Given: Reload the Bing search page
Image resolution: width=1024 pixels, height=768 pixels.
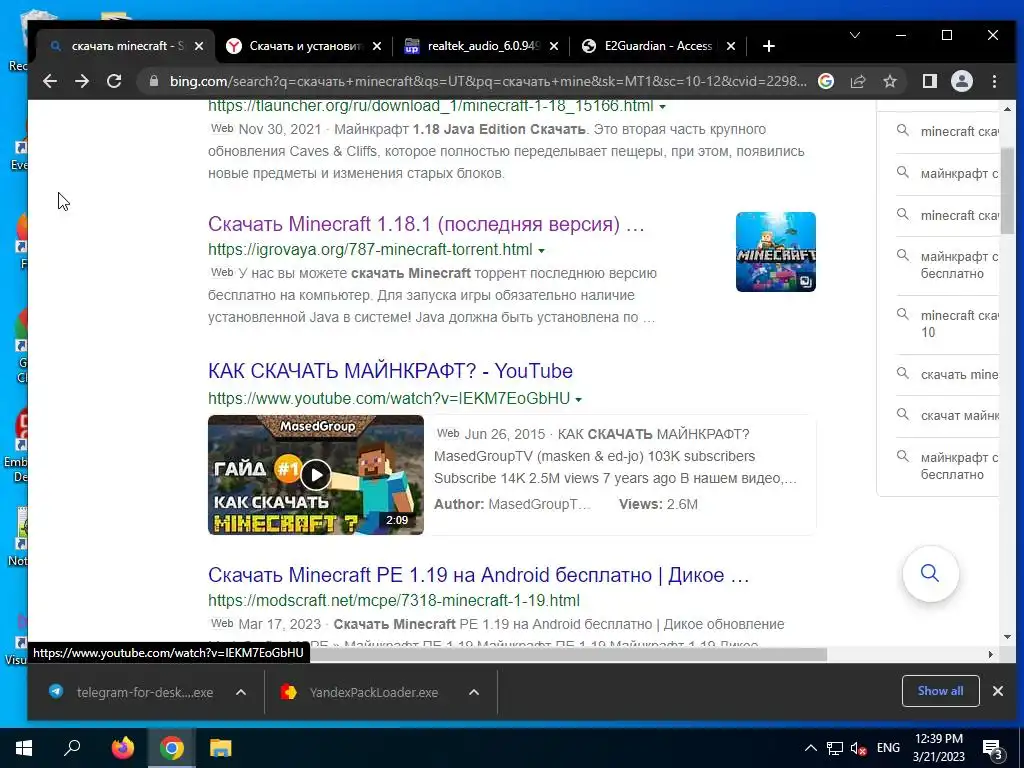Looking at the screenshot, I should pos(114,81).
